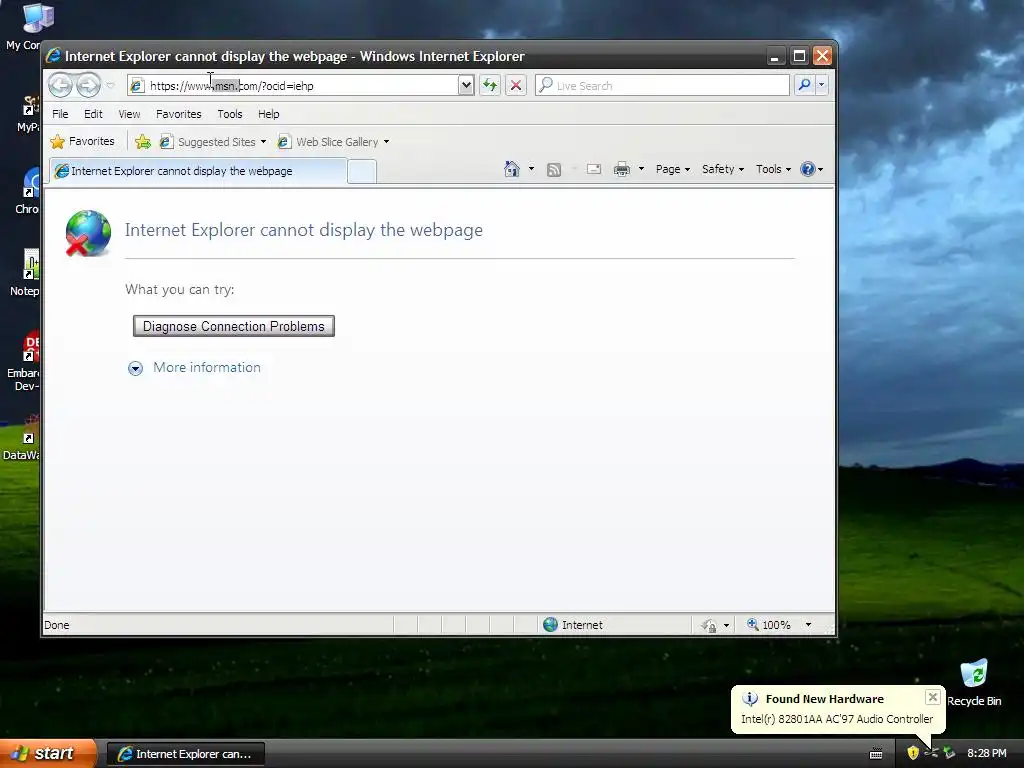
Task: Click the Read Mail envelope icon
Action: pyautogui.click(x=594, y=169)
